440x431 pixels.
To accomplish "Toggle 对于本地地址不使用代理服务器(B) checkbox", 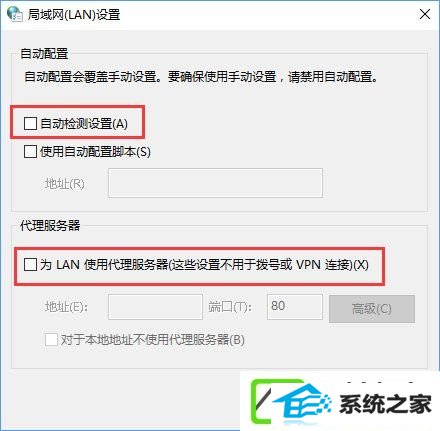I will [51, 340].
